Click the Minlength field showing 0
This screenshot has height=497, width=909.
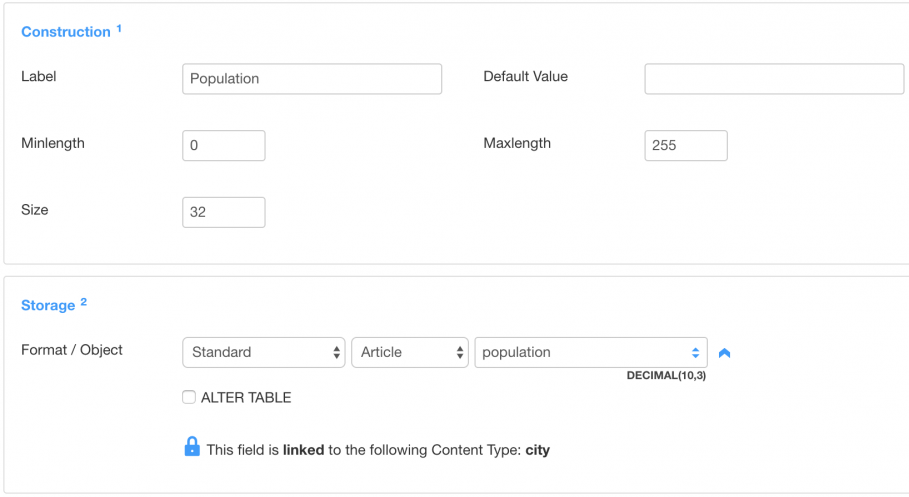point(224,146)
